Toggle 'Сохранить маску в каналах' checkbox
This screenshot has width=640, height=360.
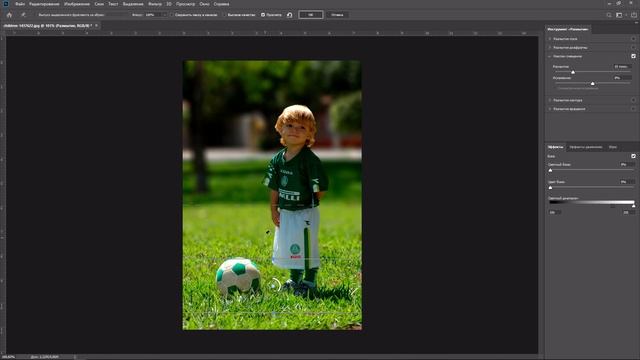pos(172,15)
